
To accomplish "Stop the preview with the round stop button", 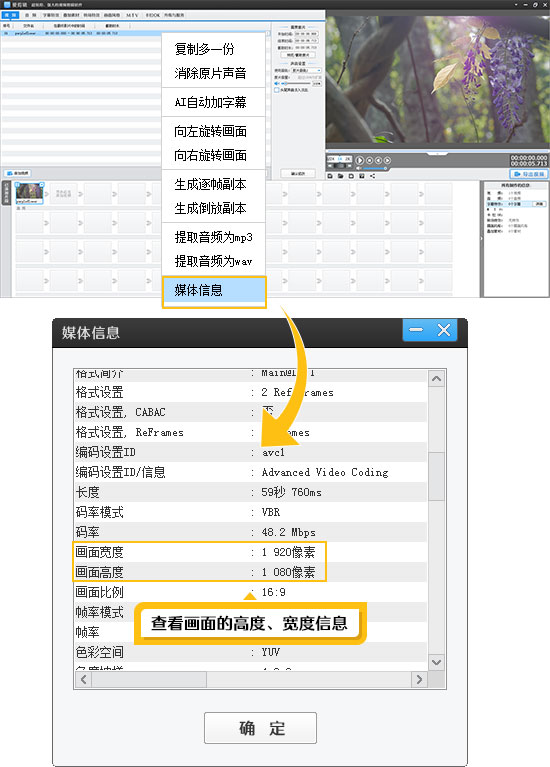I will (369, 160).
